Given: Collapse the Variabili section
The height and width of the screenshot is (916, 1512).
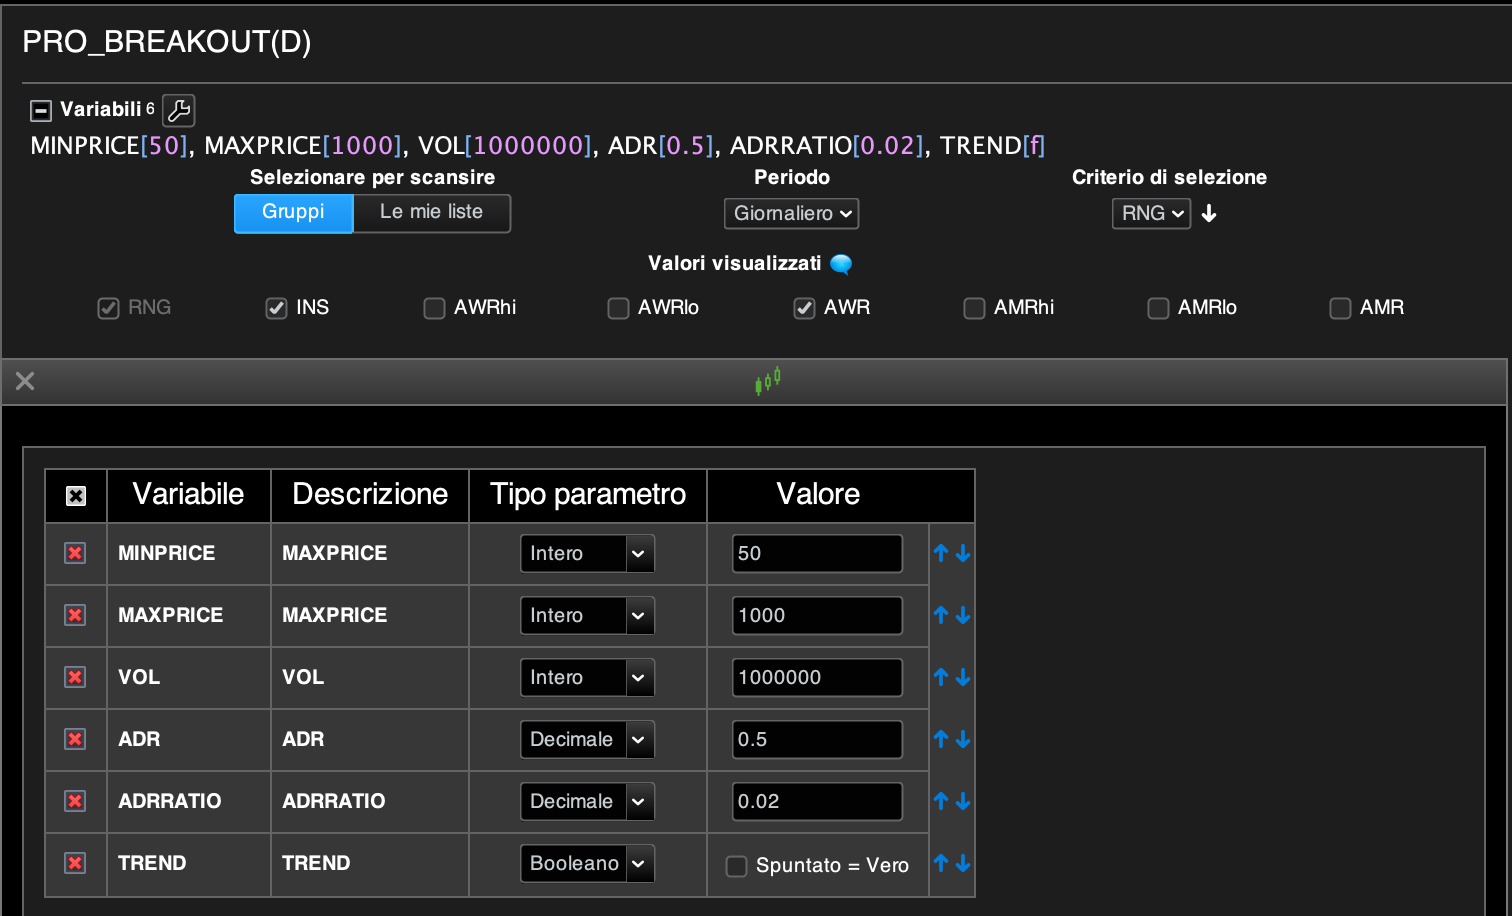Looking at the screenshot, I should coord(41,110).
